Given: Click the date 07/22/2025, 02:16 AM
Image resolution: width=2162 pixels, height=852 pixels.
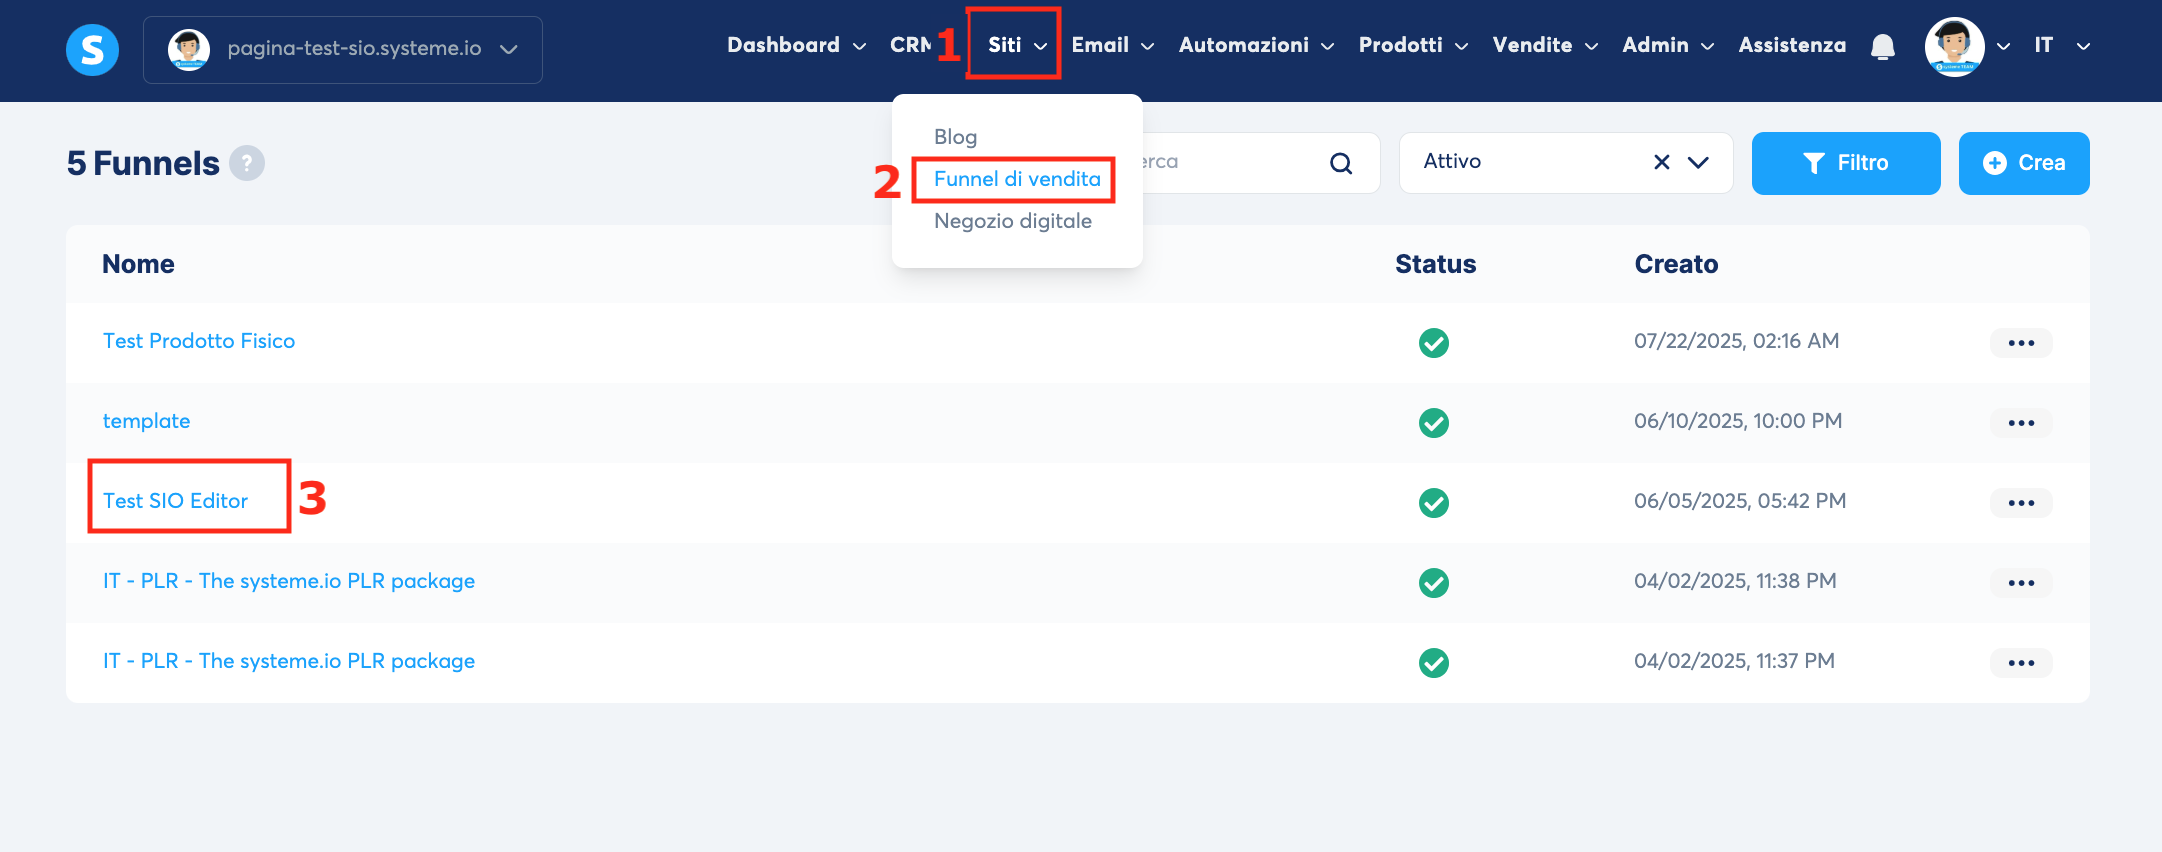Looking at the screenshot, I should coord(1736,341).
